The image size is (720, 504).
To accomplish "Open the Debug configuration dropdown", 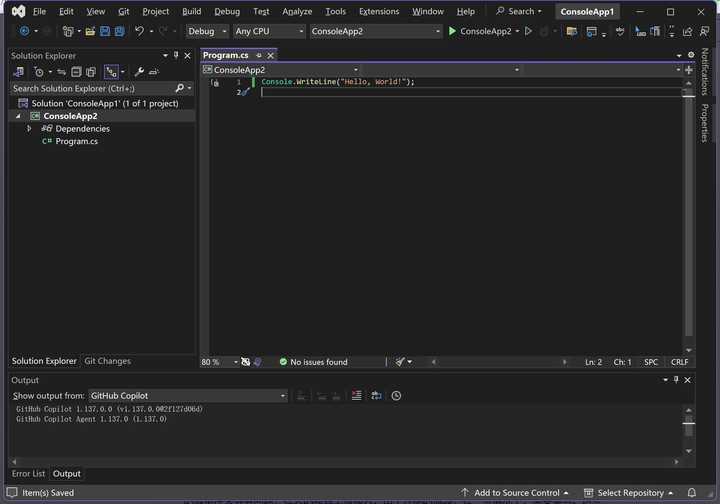I will (x=207, y=31).
